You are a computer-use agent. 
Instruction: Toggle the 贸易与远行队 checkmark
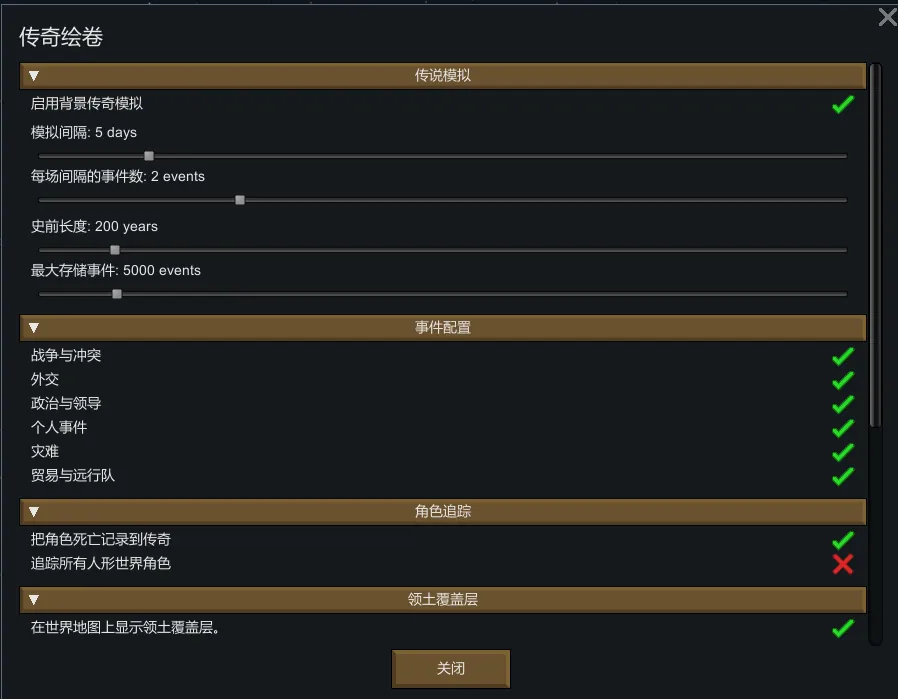coord(843,476)
